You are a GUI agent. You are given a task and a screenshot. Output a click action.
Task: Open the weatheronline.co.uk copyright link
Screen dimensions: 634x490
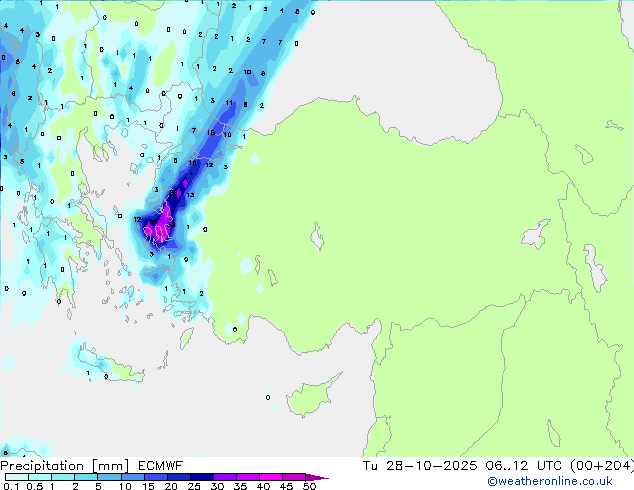pos(549,481)
